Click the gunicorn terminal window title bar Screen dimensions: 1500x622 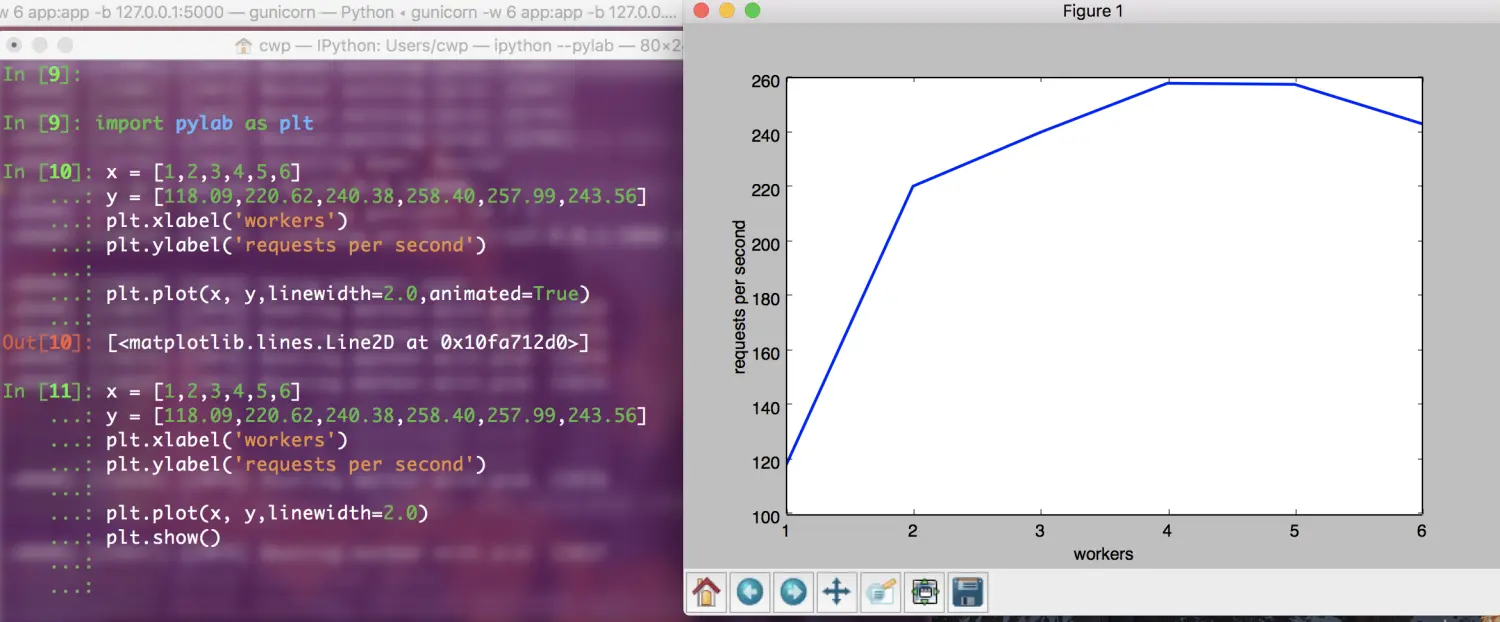point(340,13)
